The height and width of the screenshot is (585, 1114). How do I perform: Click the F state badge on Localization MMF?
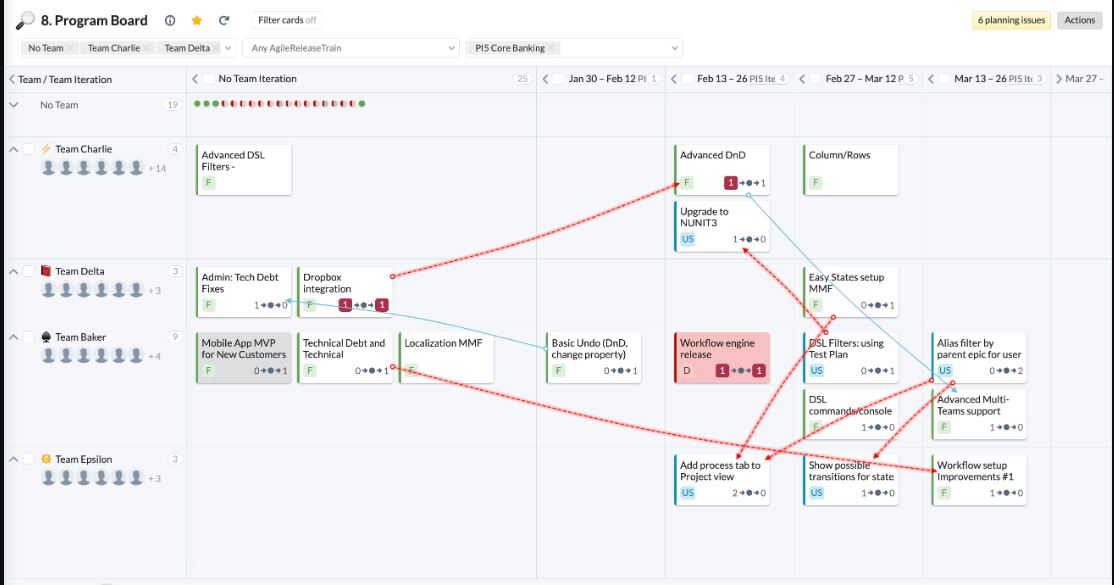(x=410, y=370)
